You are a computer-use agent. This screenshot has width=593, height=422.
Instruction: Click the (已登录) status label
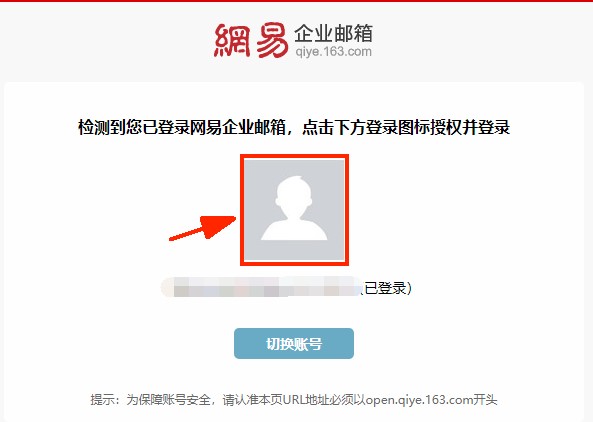tap(386, 288)
